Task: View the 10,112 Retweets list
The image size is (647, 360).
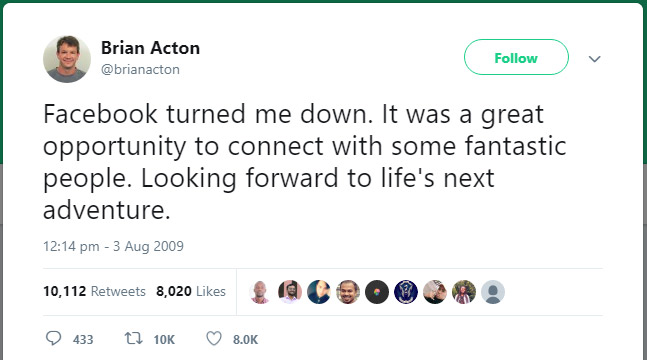Action: [94, 291]
